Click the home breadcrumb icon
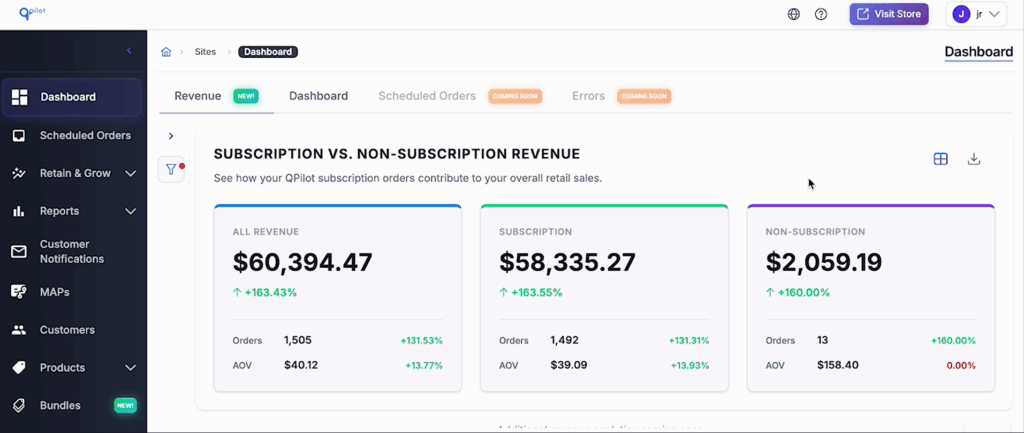 point(166,52)
